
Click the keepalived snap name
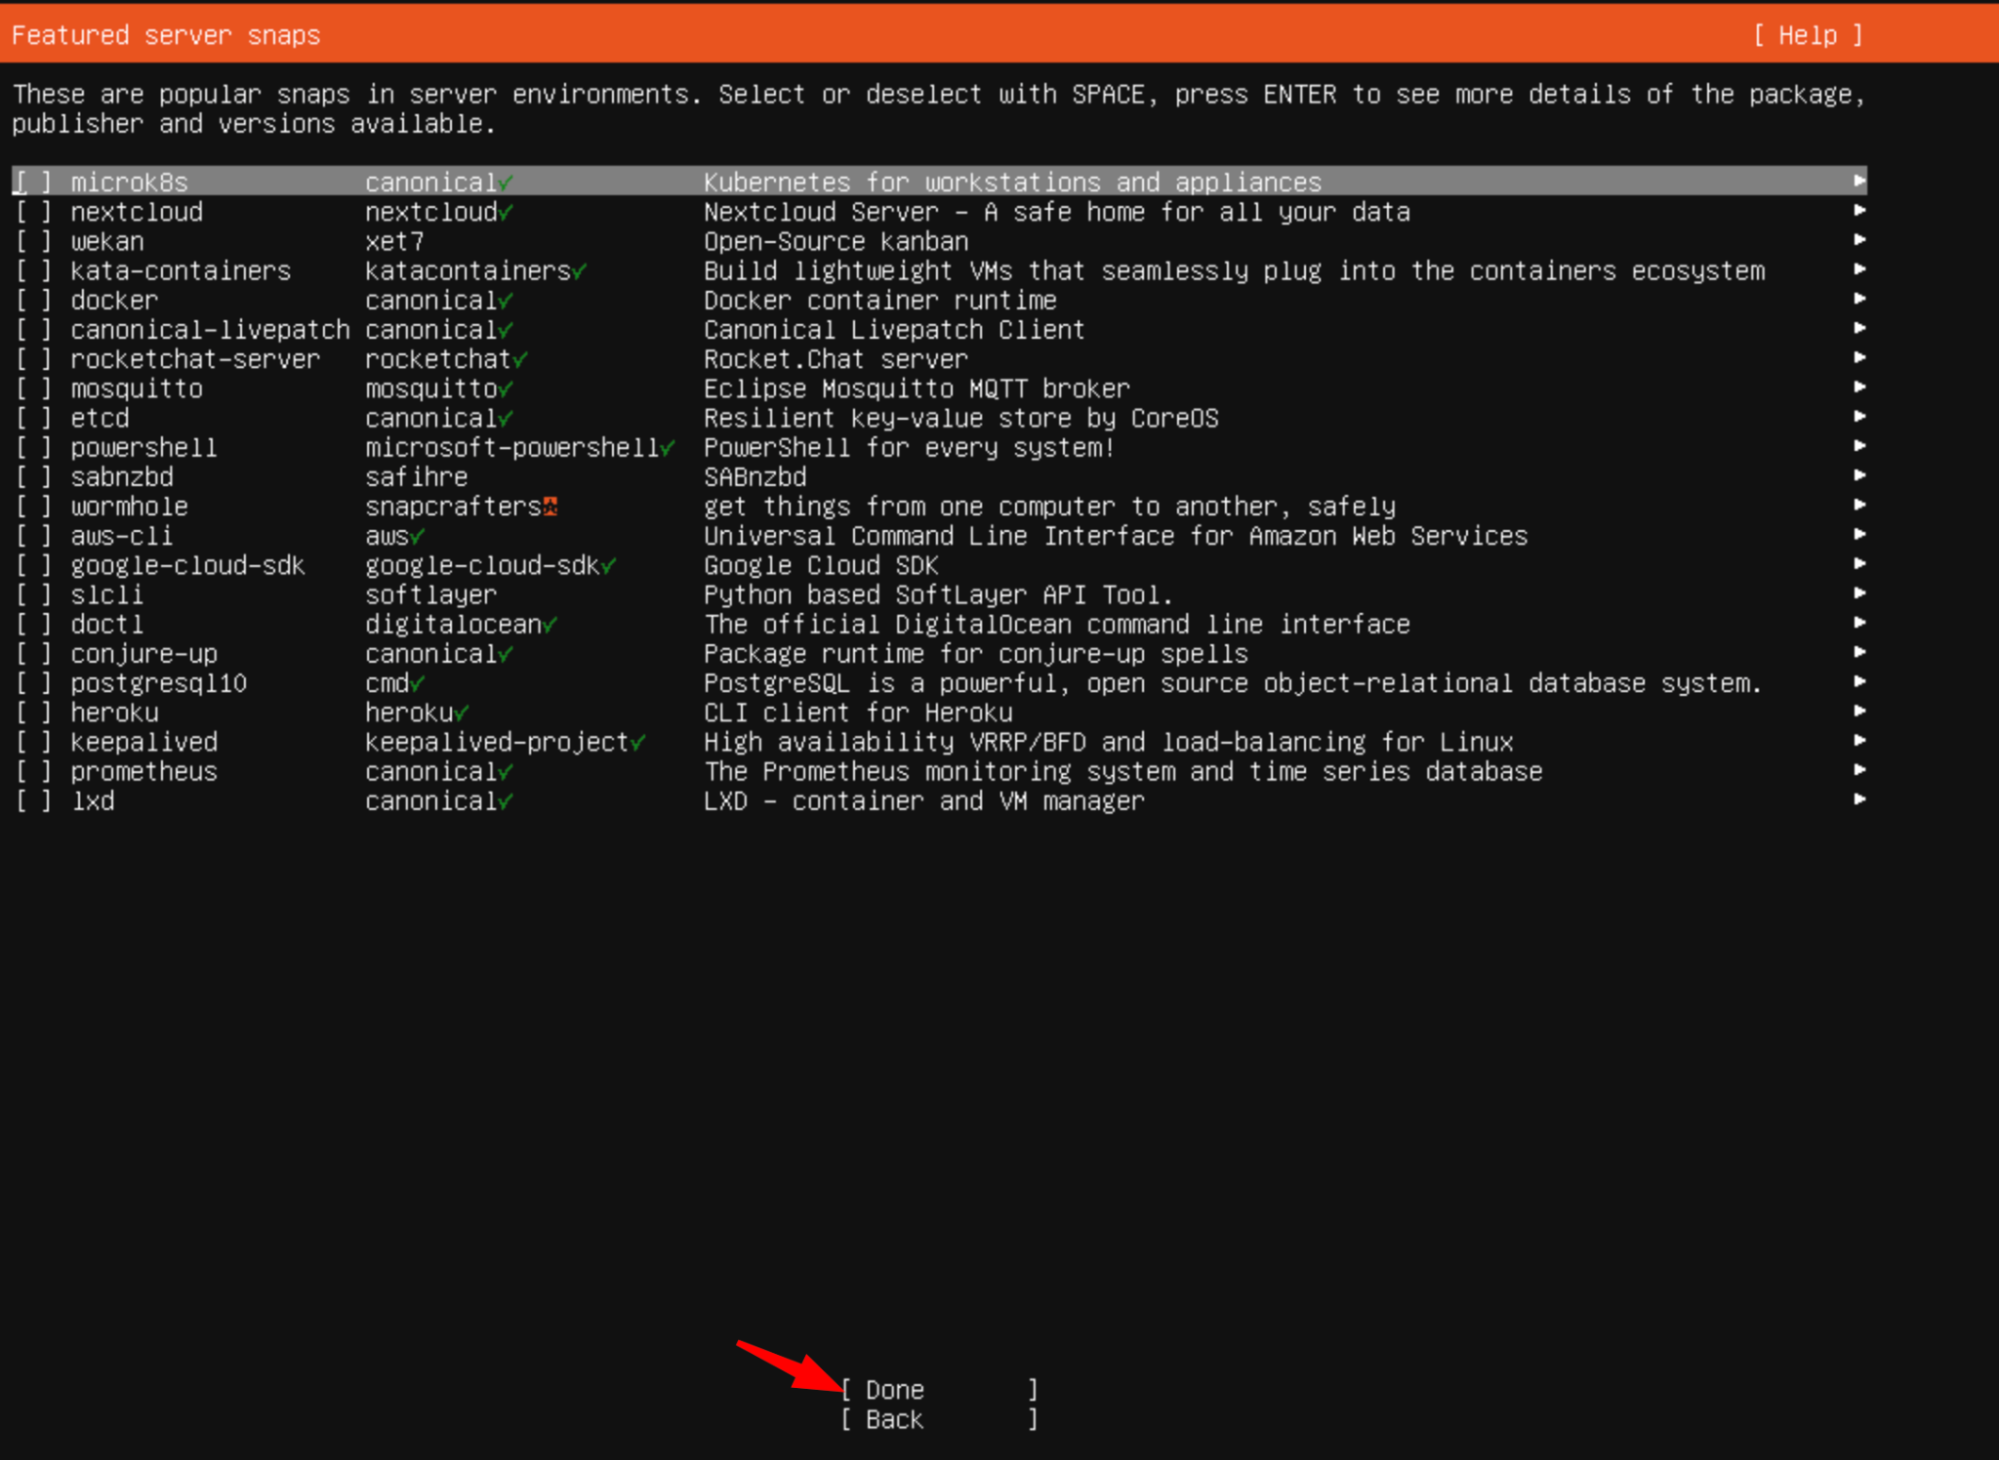144,742
